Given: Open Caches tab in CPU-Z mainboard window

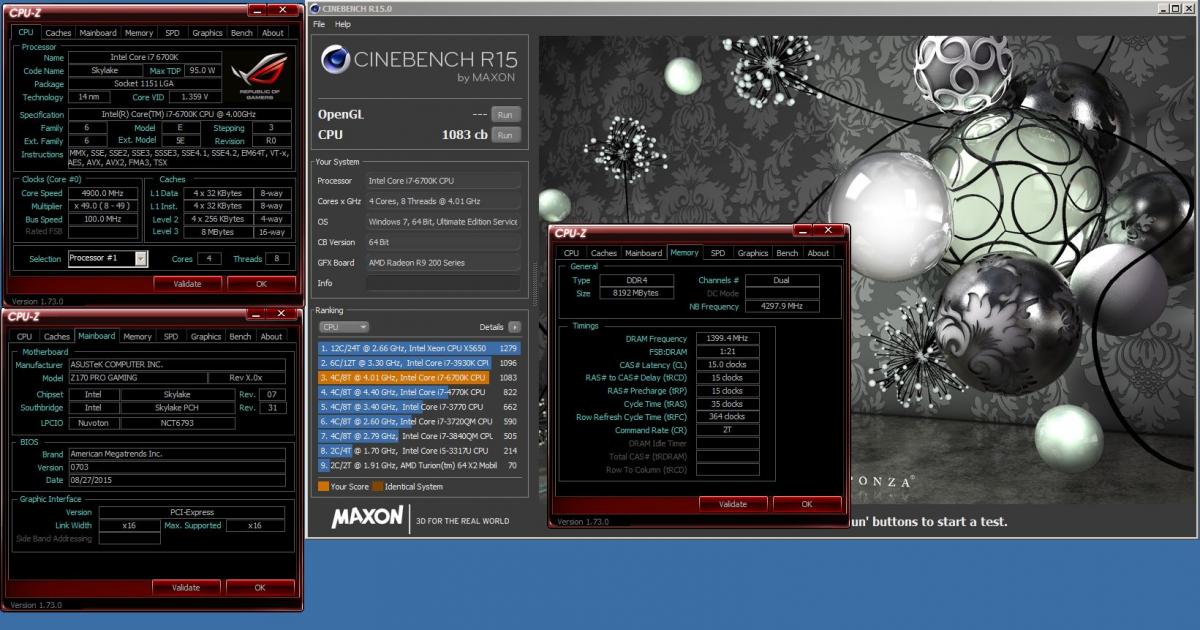Looking at the screenshot, I should [57, 337].
